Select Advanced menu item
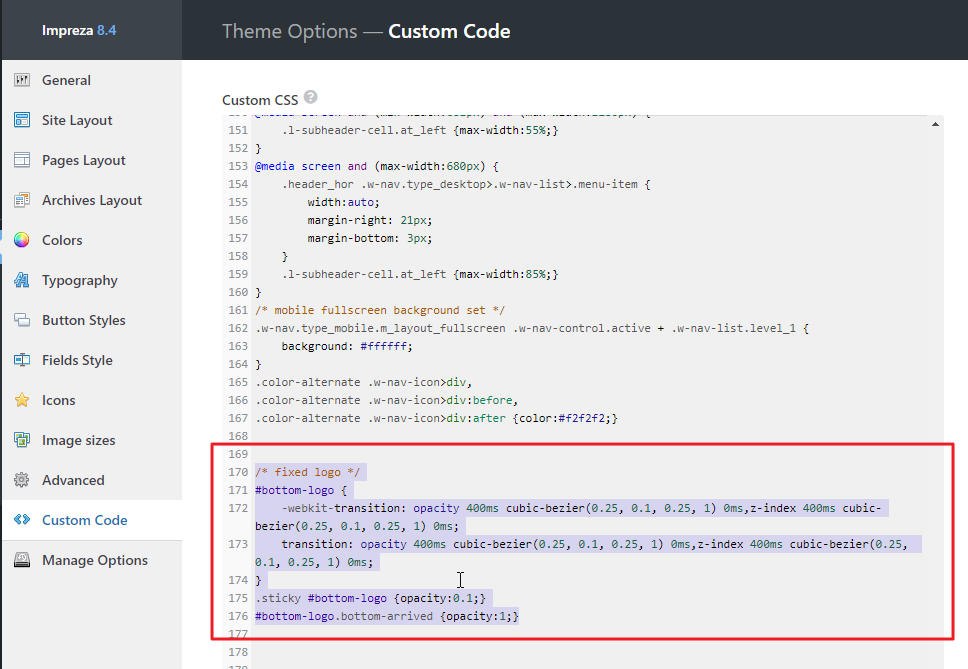Viewport: 968px width, 669px height. 92,480
